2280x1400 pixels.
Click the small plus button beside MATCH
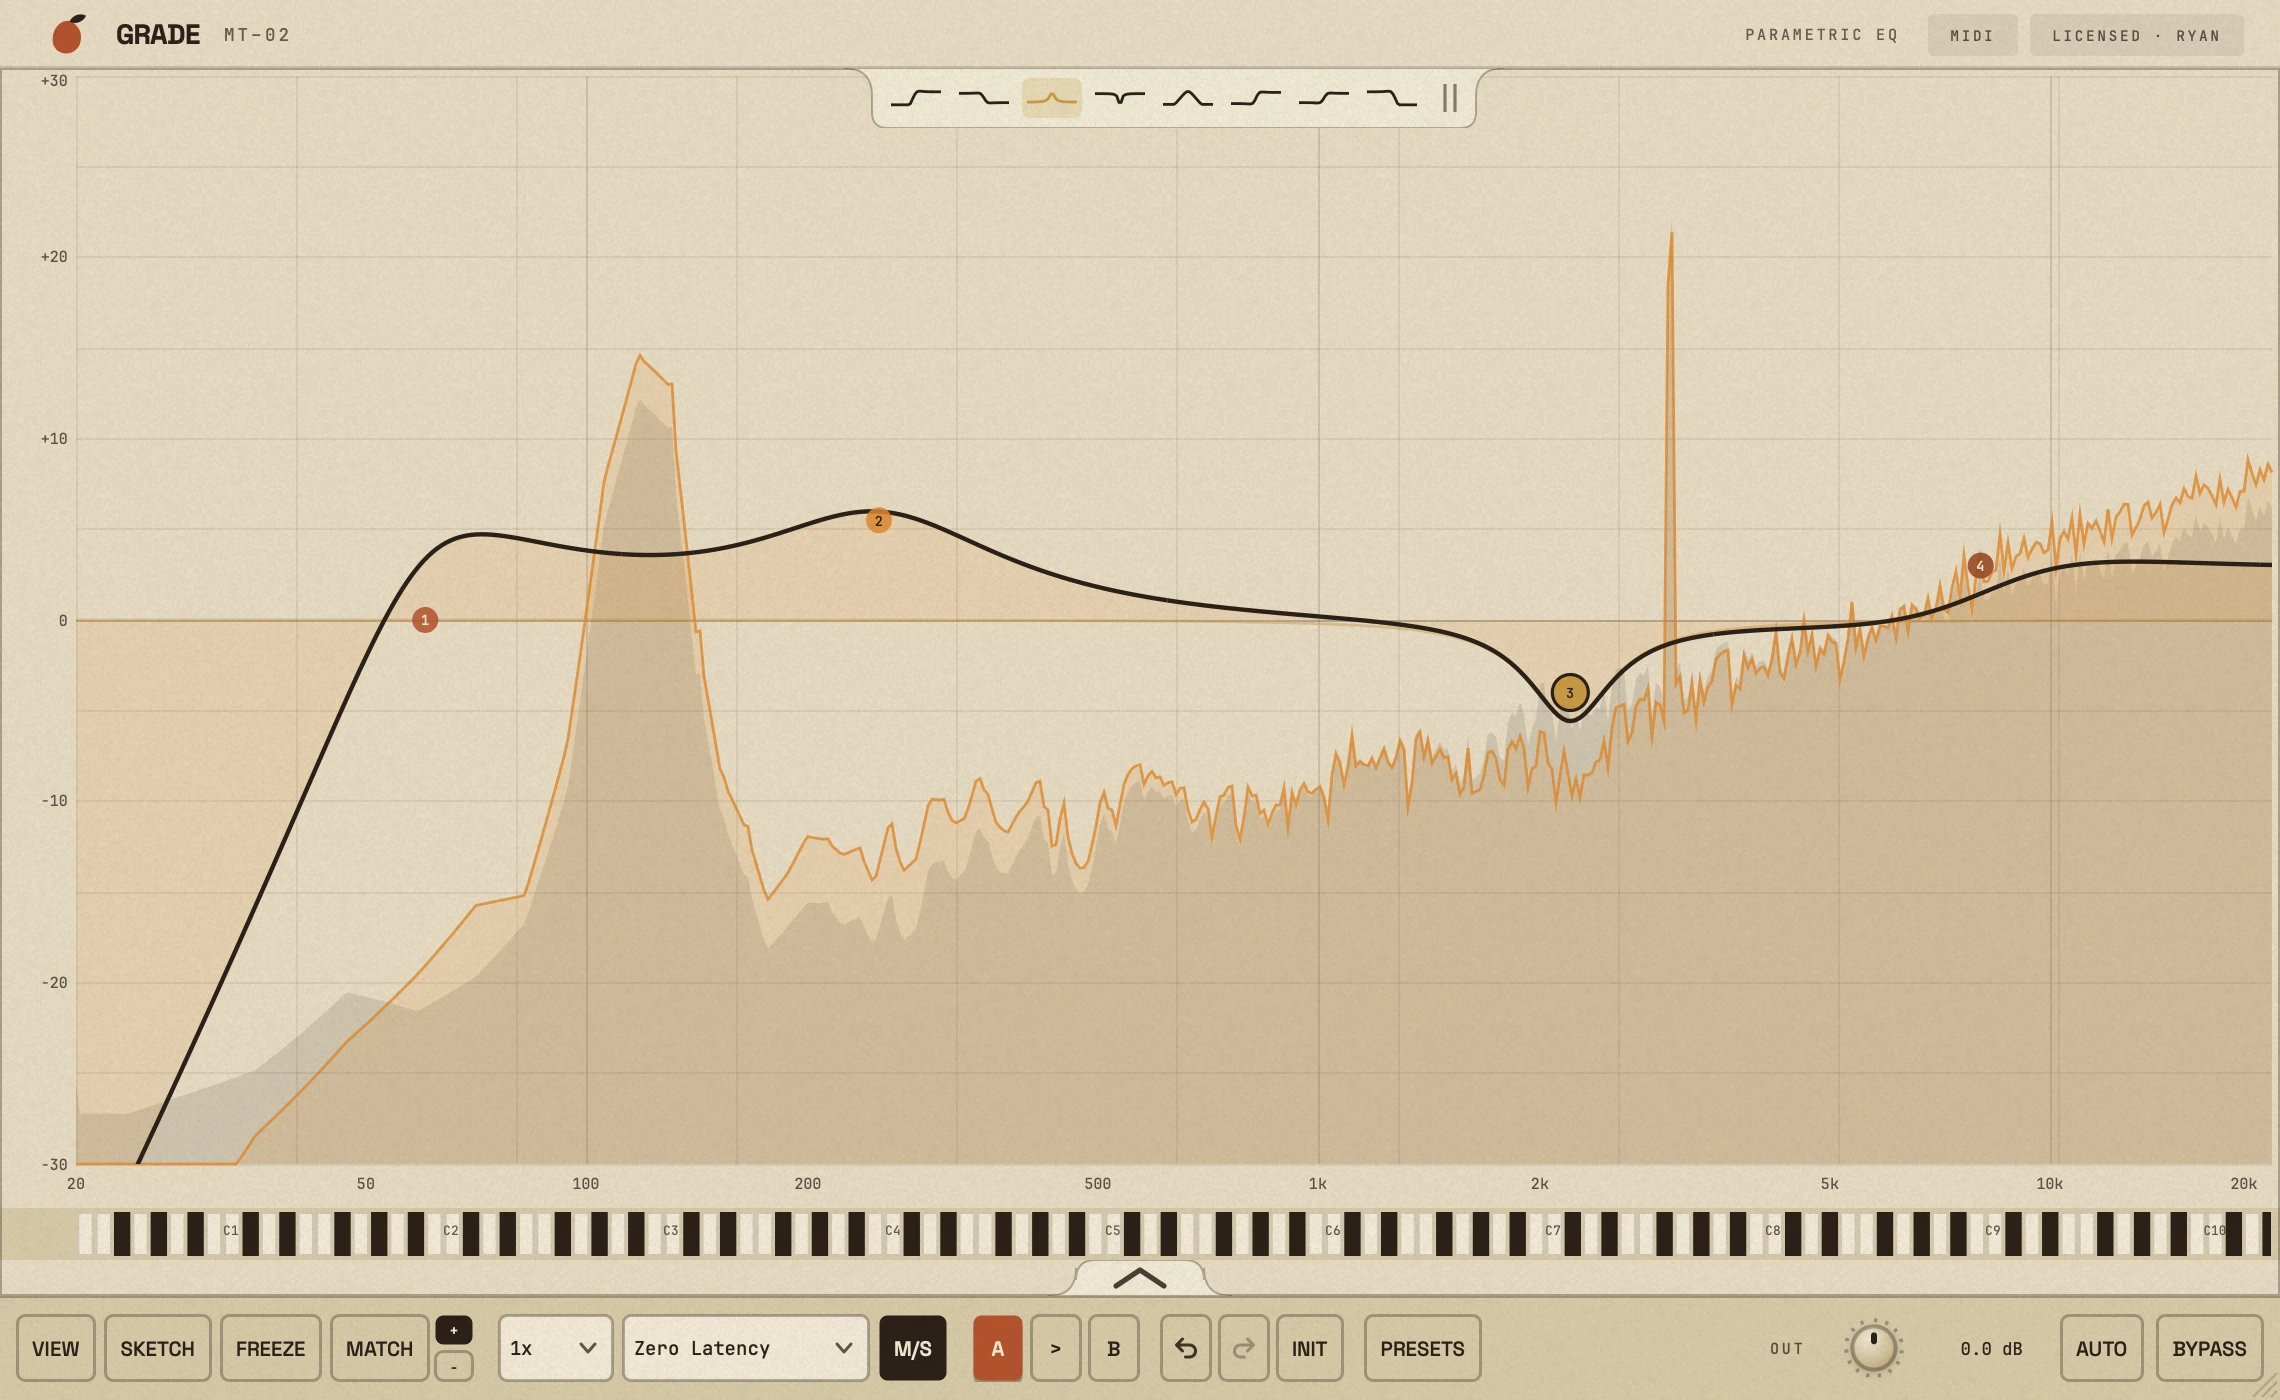(454, 1330)
